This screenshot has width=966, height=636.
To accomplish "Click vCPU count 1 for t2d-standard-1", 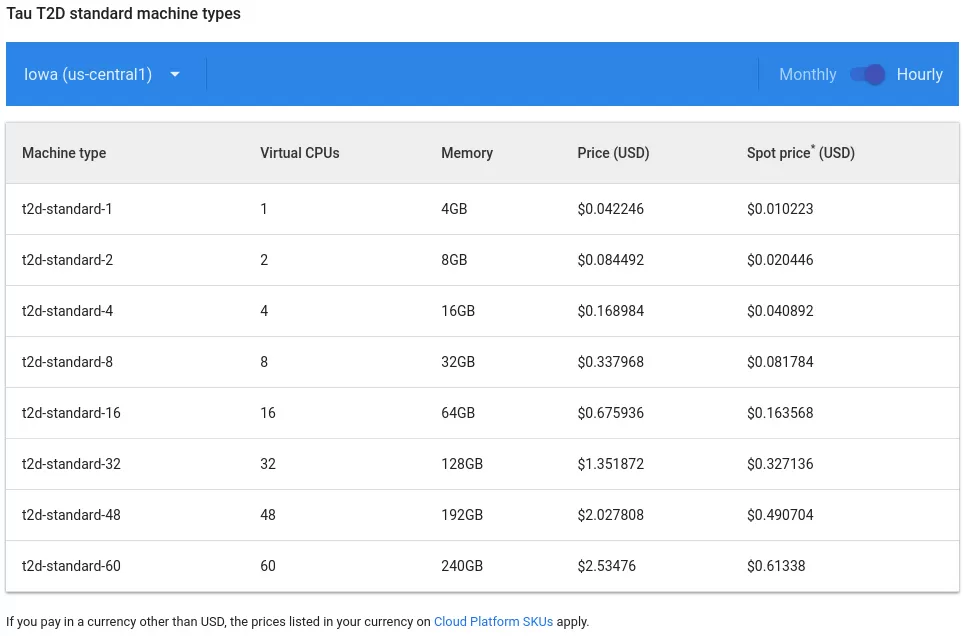I will [x=264, y=209].
